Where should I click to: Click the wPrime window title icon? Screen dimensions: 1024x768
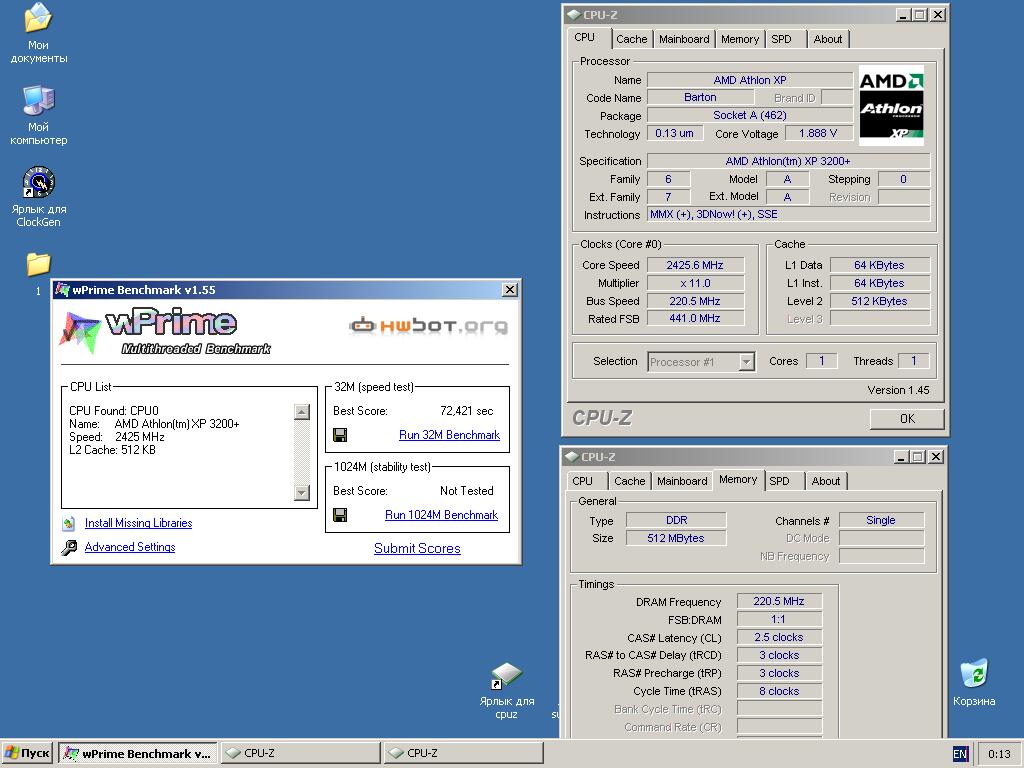62,289
